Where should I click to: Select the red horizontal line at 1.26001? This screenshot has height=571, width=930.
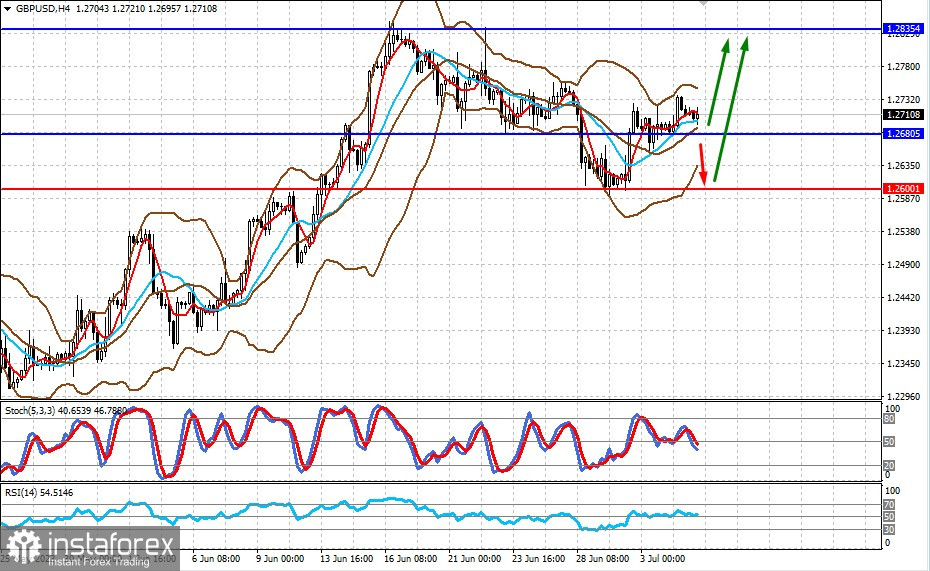[x=441, y=189]
